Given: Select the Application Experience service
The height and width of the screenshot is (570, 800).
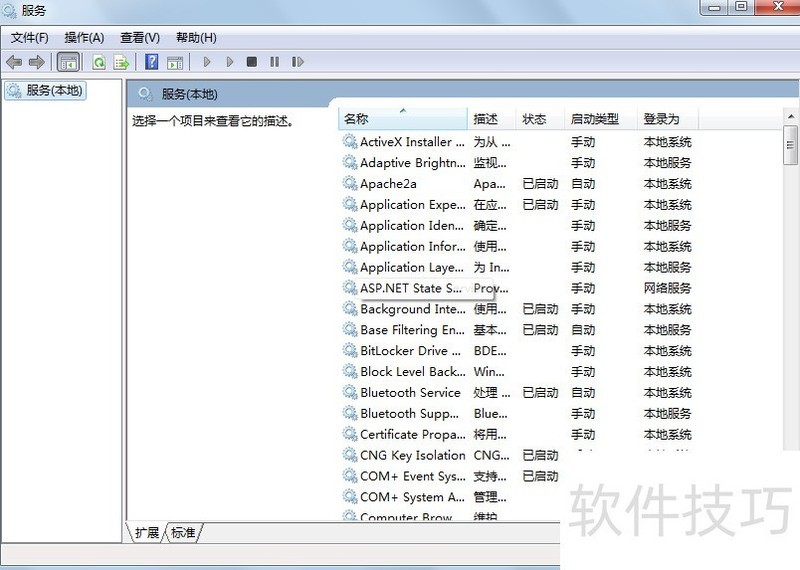Looking at the screenshot, I should pyautogui.click(x=518, y=205).
